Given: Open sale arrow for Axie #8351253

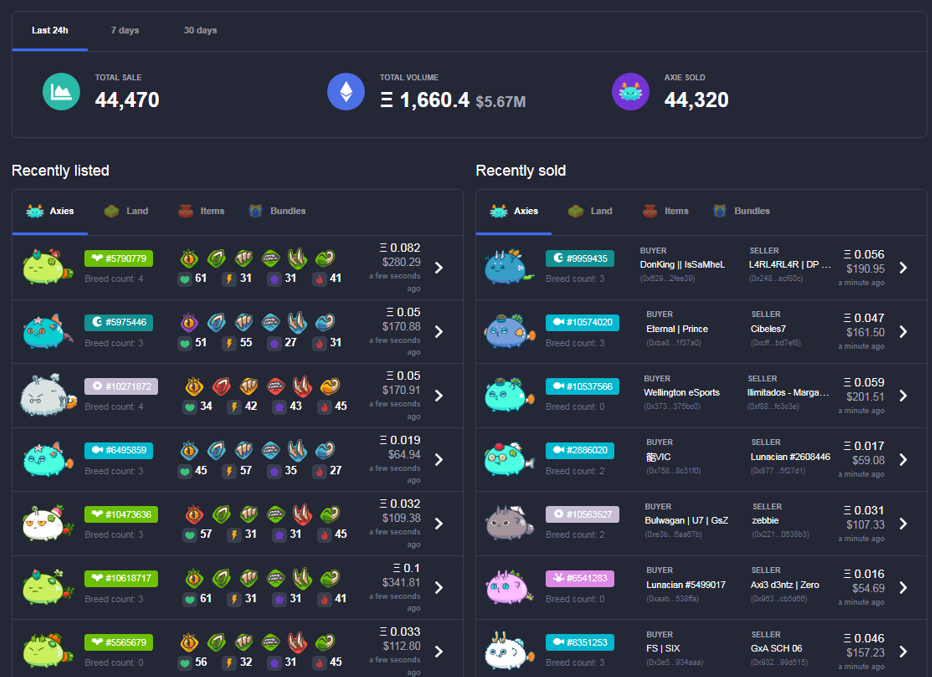Looking at the screenshot, I should pos(903,651).
